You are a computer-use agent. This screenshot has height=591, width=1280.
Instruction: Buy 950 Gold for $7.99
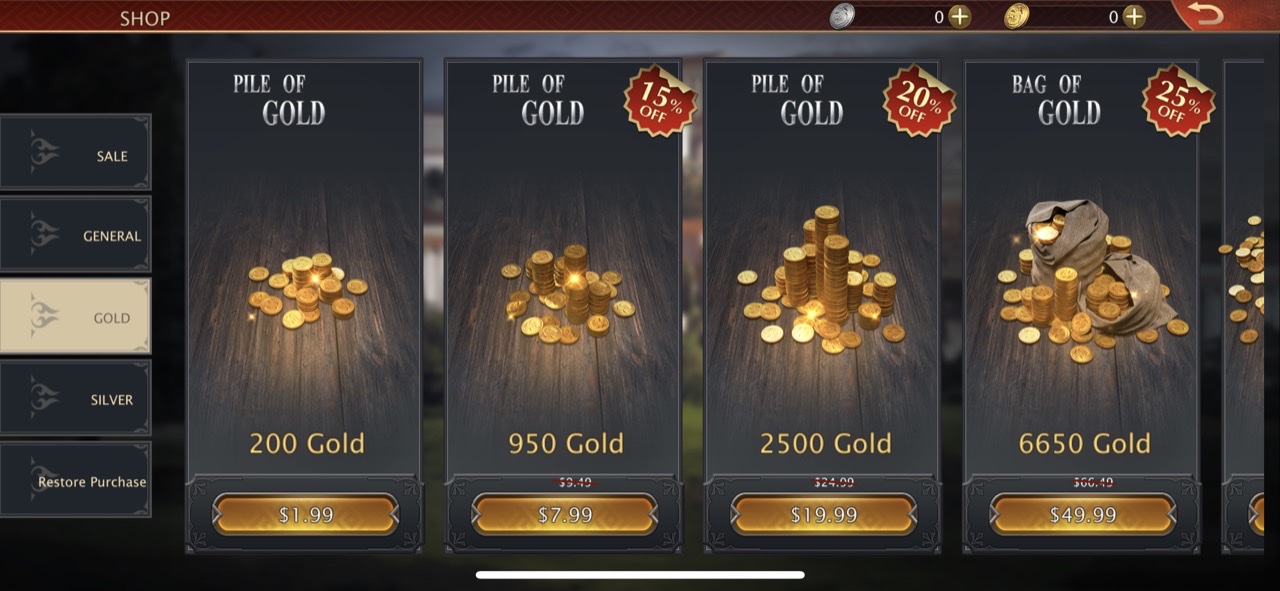pos(564,515)
